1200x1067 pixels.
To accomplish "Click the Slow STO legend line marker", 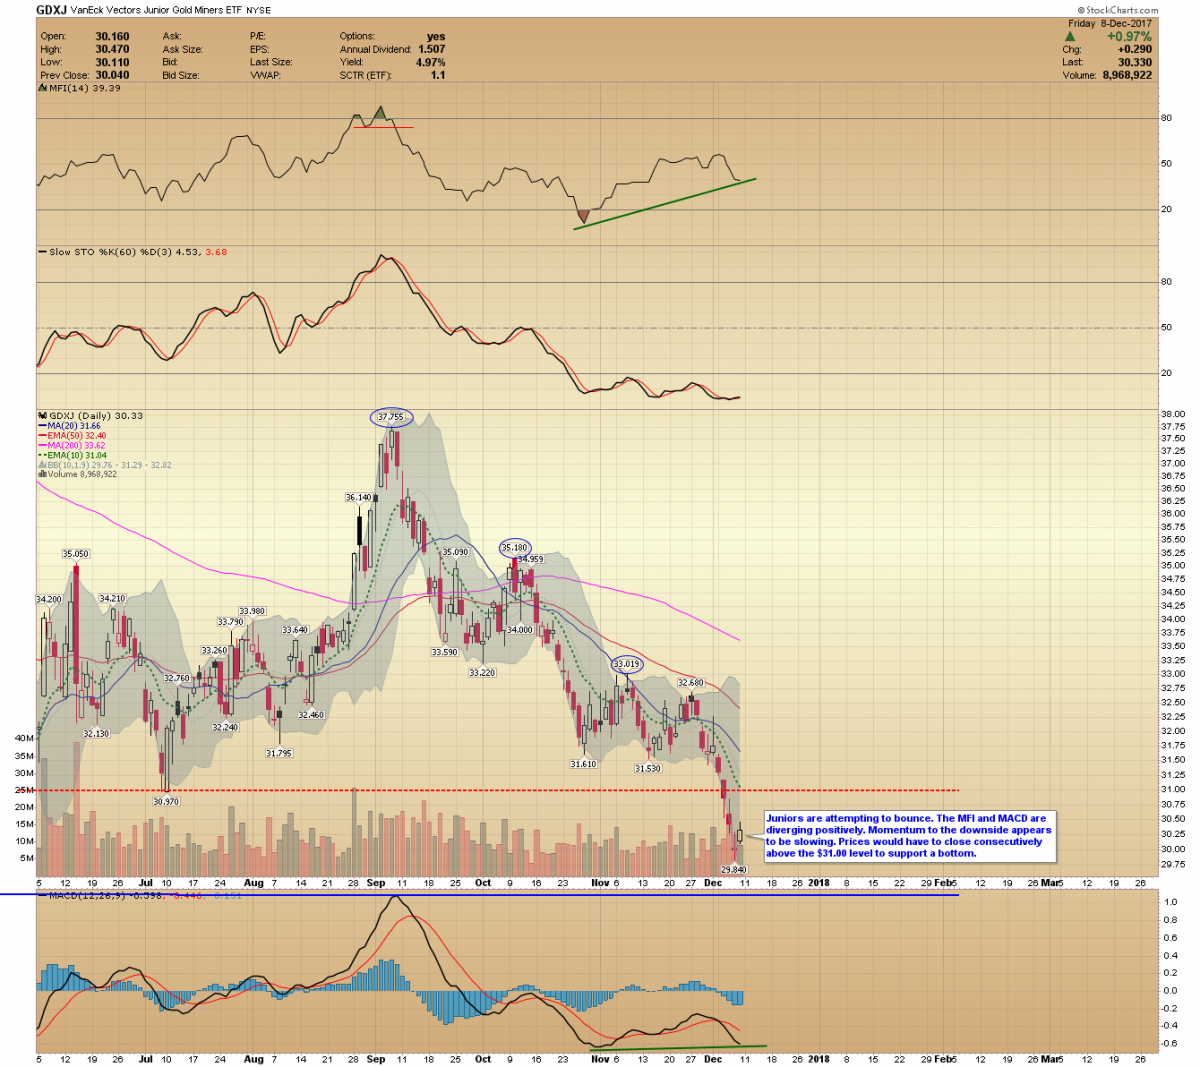I will [x=42, y=252].
